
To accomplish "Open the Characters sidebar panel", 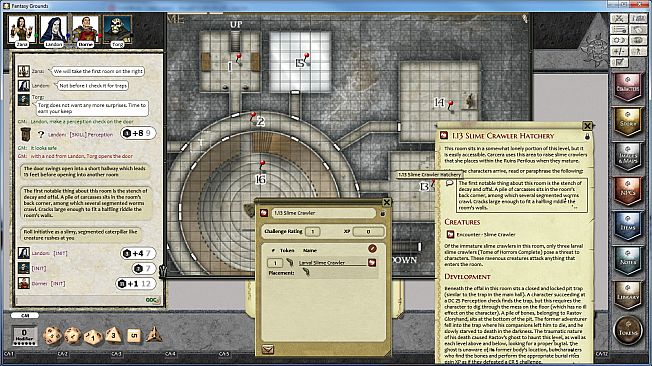I will [x=628, y=87].
